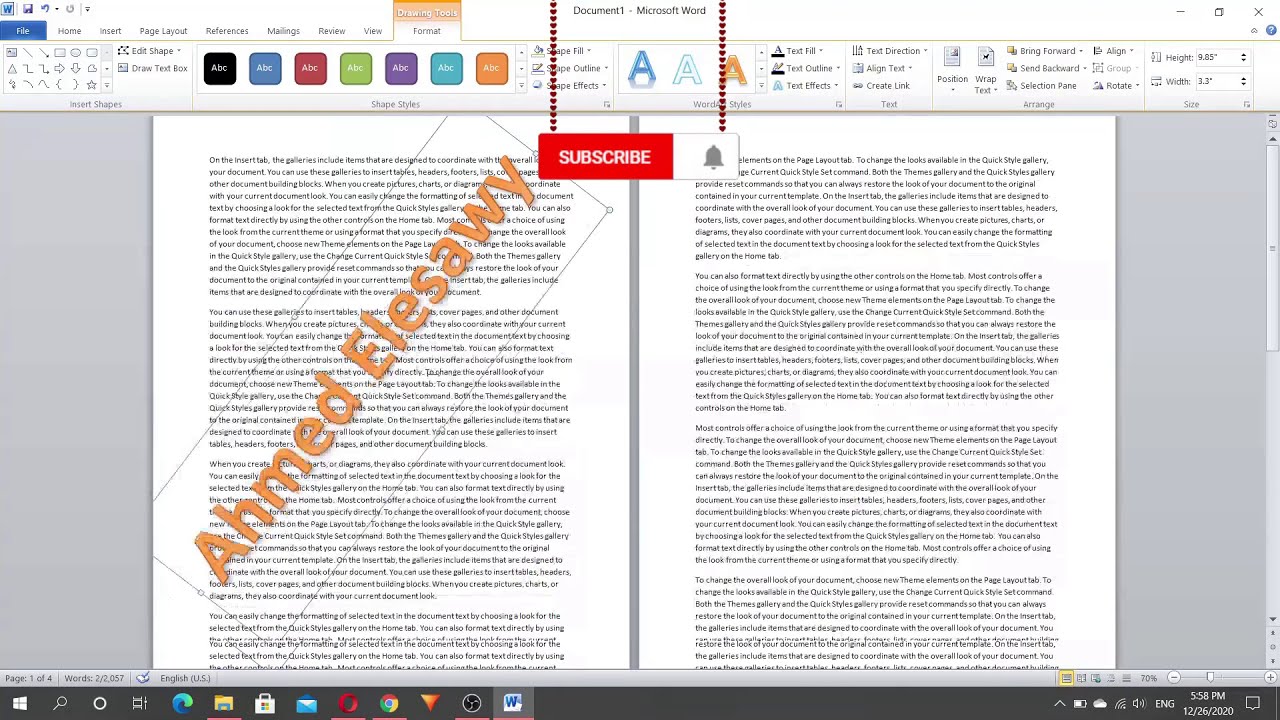The image size is (1280, 720).
Task: Select the Left Brace shape
Action: tap(60, 85)
